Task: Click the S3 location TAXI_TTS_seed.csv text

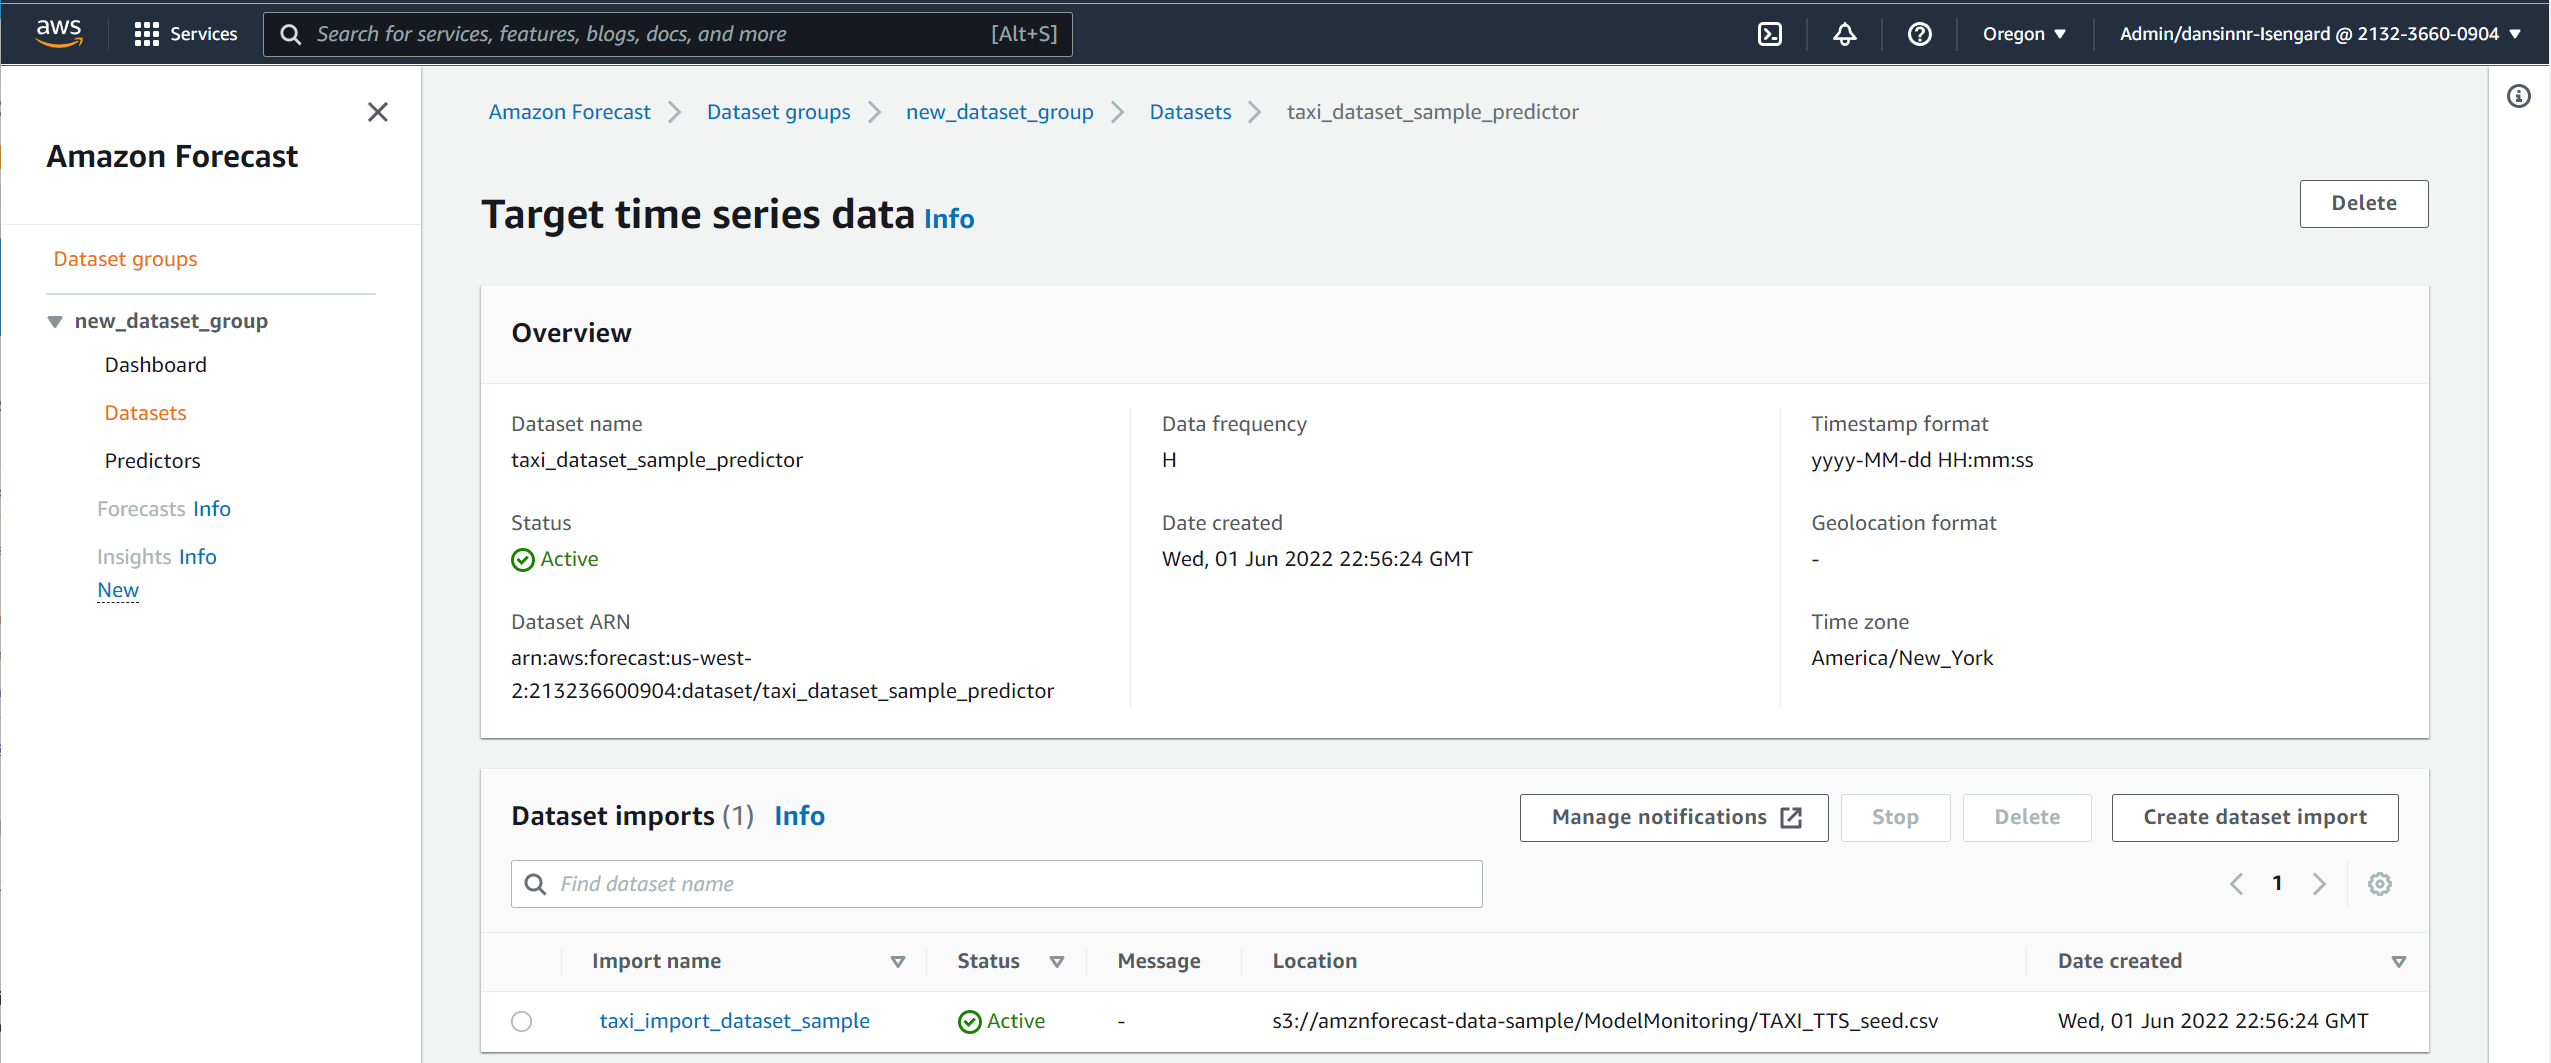Action: [1605, 1021]
